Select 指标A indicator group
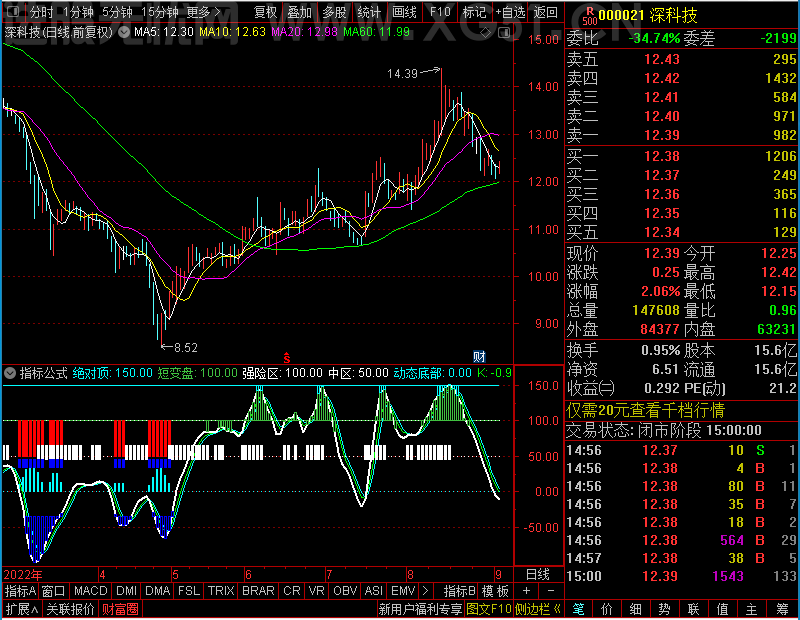Image resolution: width=800 pixels, height=620 pixels. [x=20, y=591]
